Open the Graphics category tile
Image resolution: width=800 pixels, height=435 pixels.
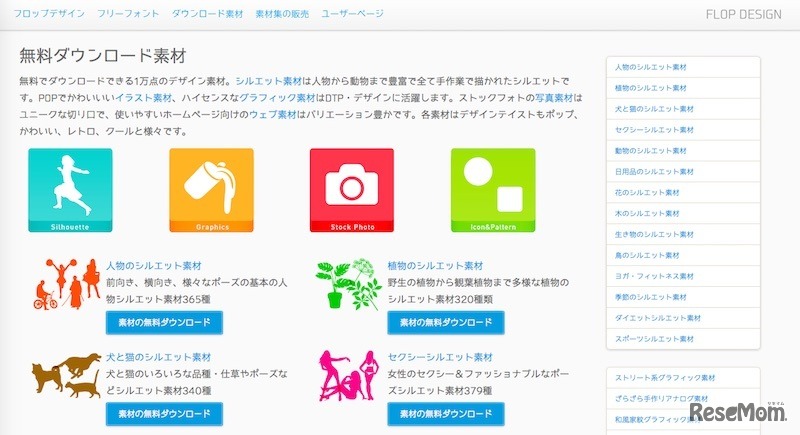click(211, 190)
